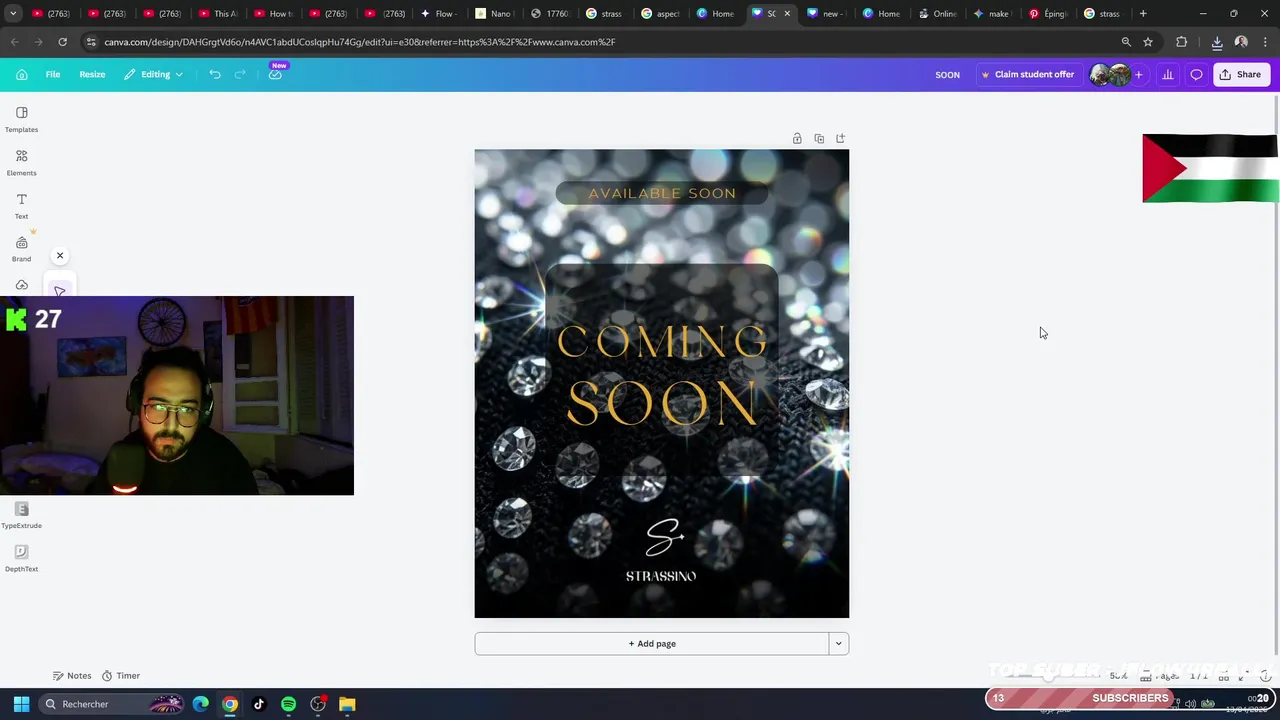Switch to the aspect browser tab
This screenshot has width=1280, height=720.
[659, 14]
